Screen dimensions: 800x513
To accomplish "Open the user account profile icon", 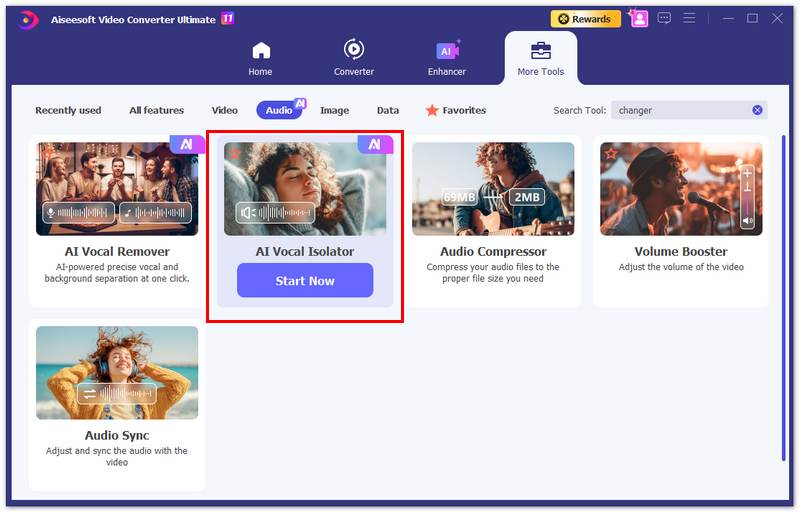I will (639, 18).
